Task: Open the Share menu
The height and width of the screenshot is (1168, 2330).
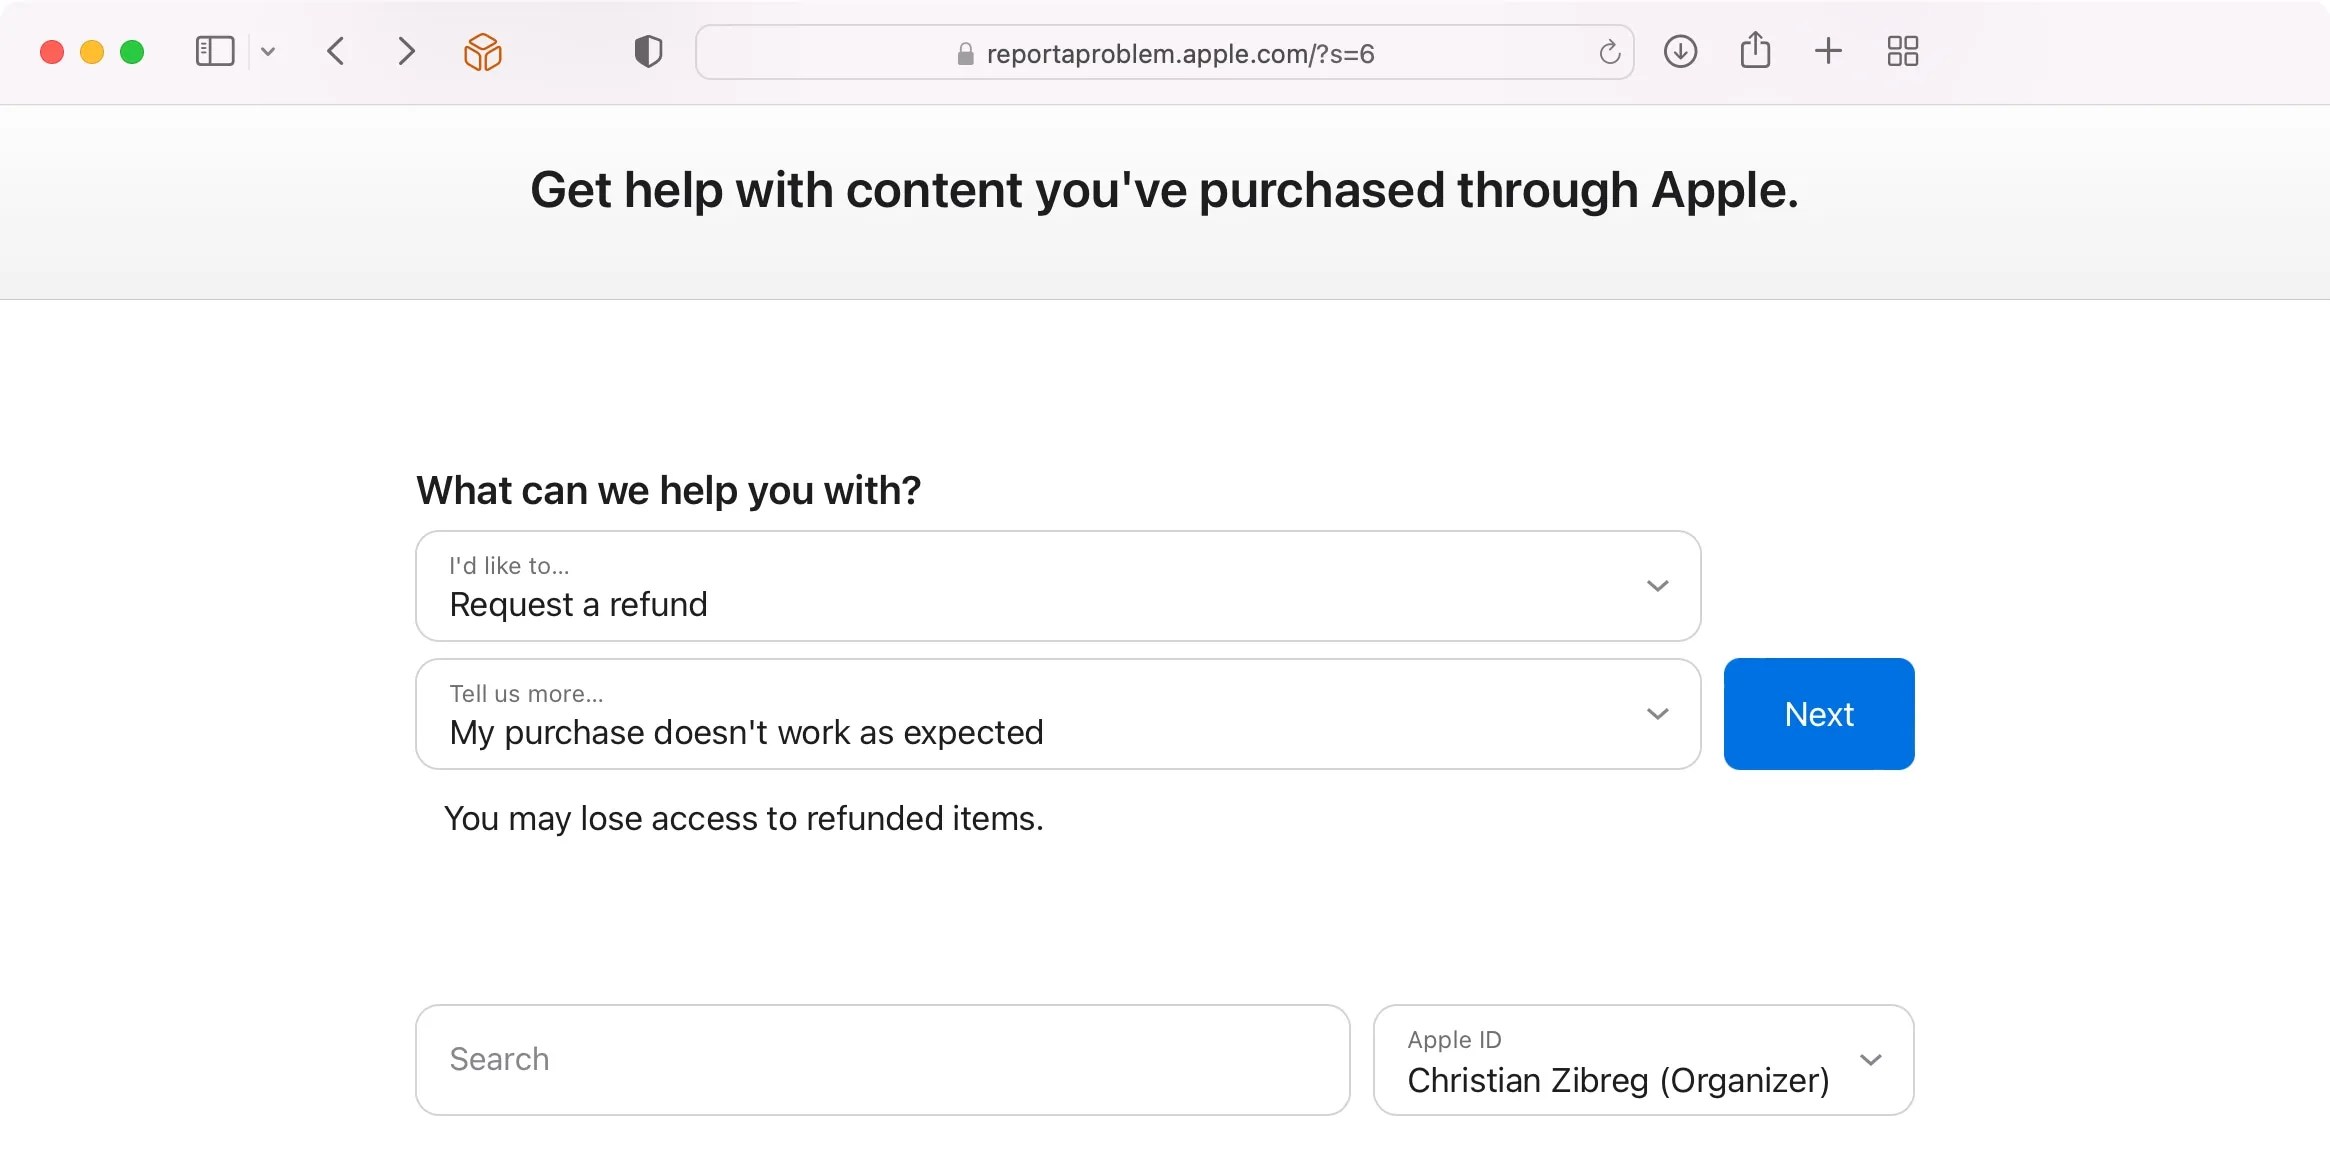Action: (x=1756, y=51)
